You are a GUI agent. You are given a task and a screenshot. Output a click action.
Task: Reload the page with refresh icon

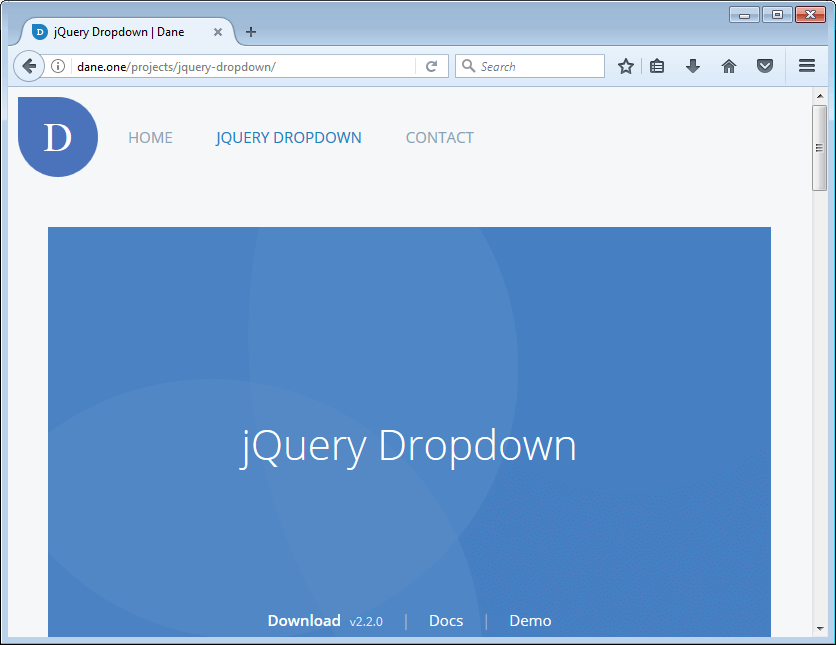point(432,66)
